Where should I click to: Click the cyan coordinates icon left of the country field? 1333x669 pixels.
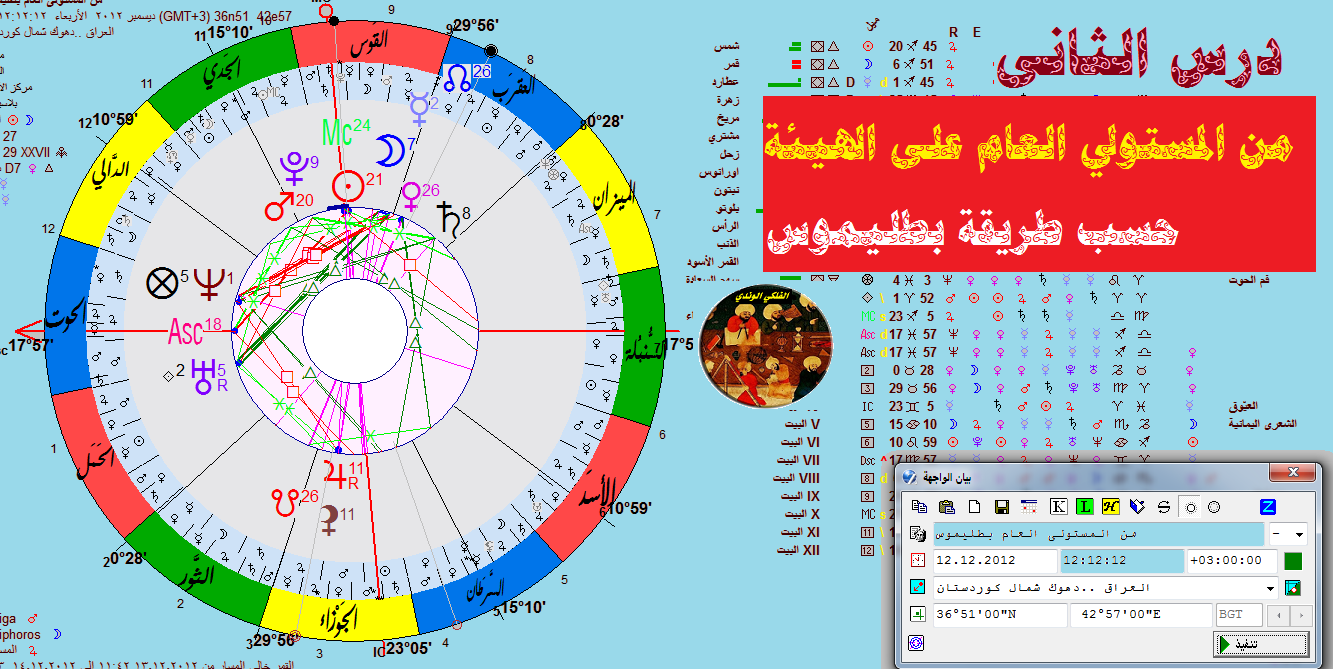pos(916,587)
